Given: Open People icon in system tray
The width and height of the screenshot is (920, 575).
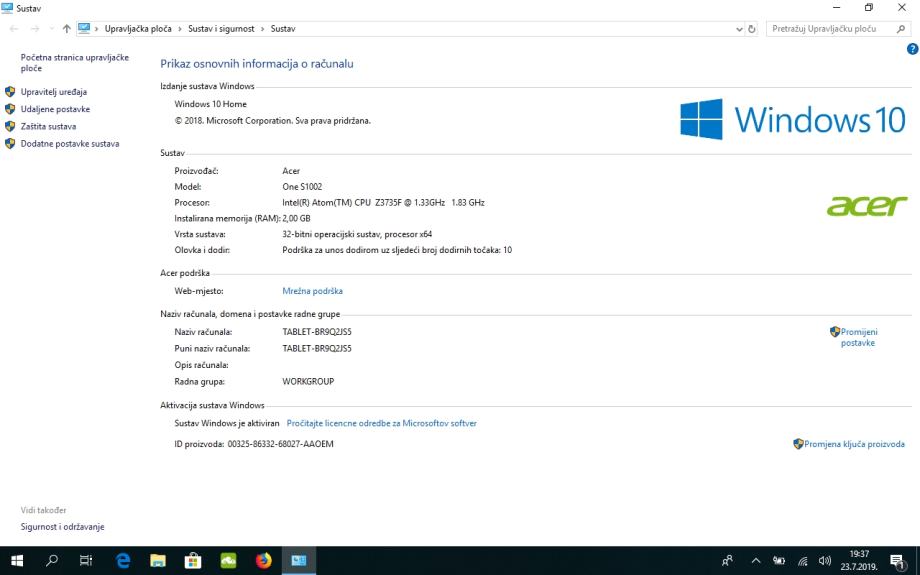Looking at the screenshot, I should click(728, 561).
